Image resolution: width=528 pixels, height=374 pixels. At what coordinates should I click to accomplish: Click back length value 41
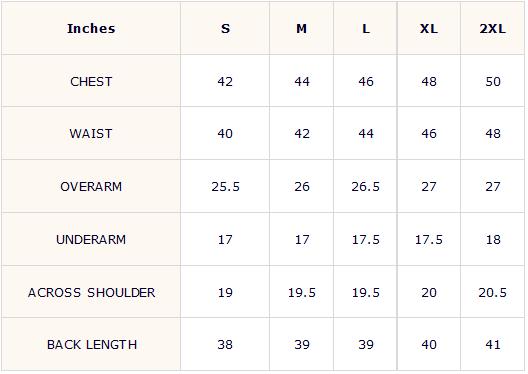(x=493, y=344)
